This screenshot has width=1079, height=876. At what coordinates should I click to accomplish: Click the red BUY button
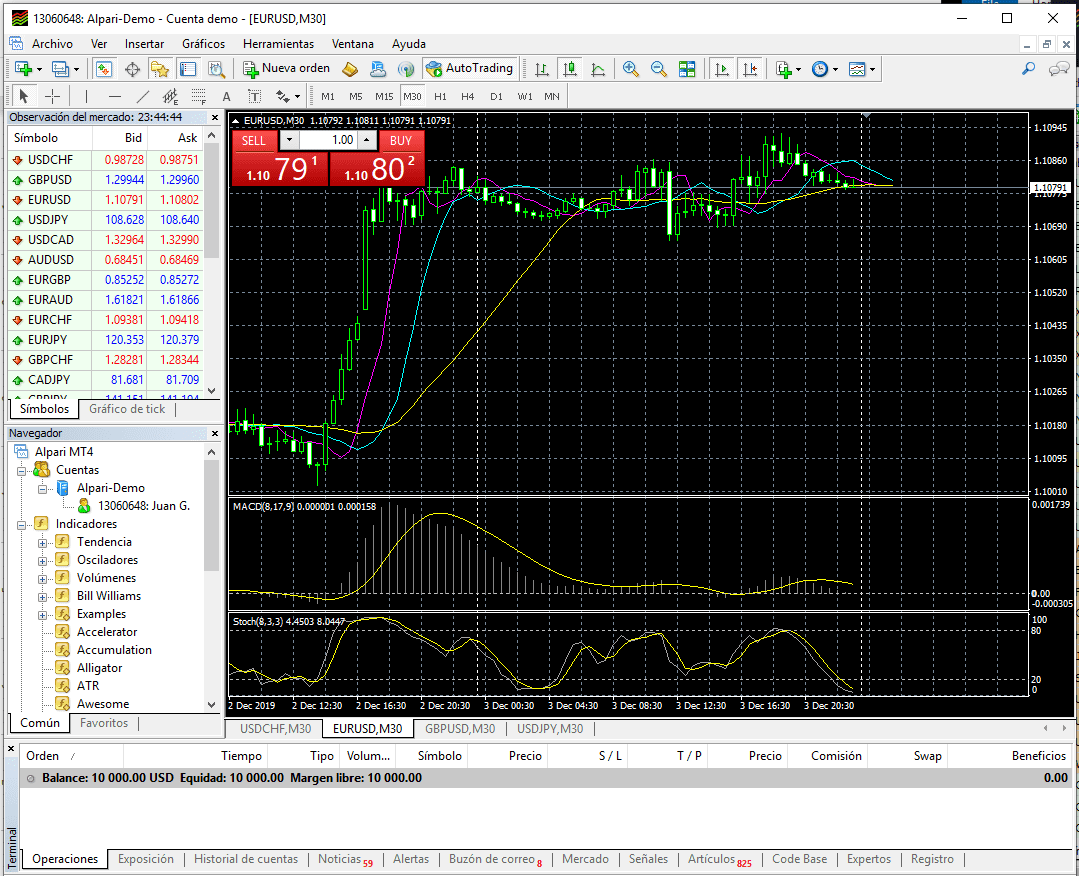pos(401,141)
